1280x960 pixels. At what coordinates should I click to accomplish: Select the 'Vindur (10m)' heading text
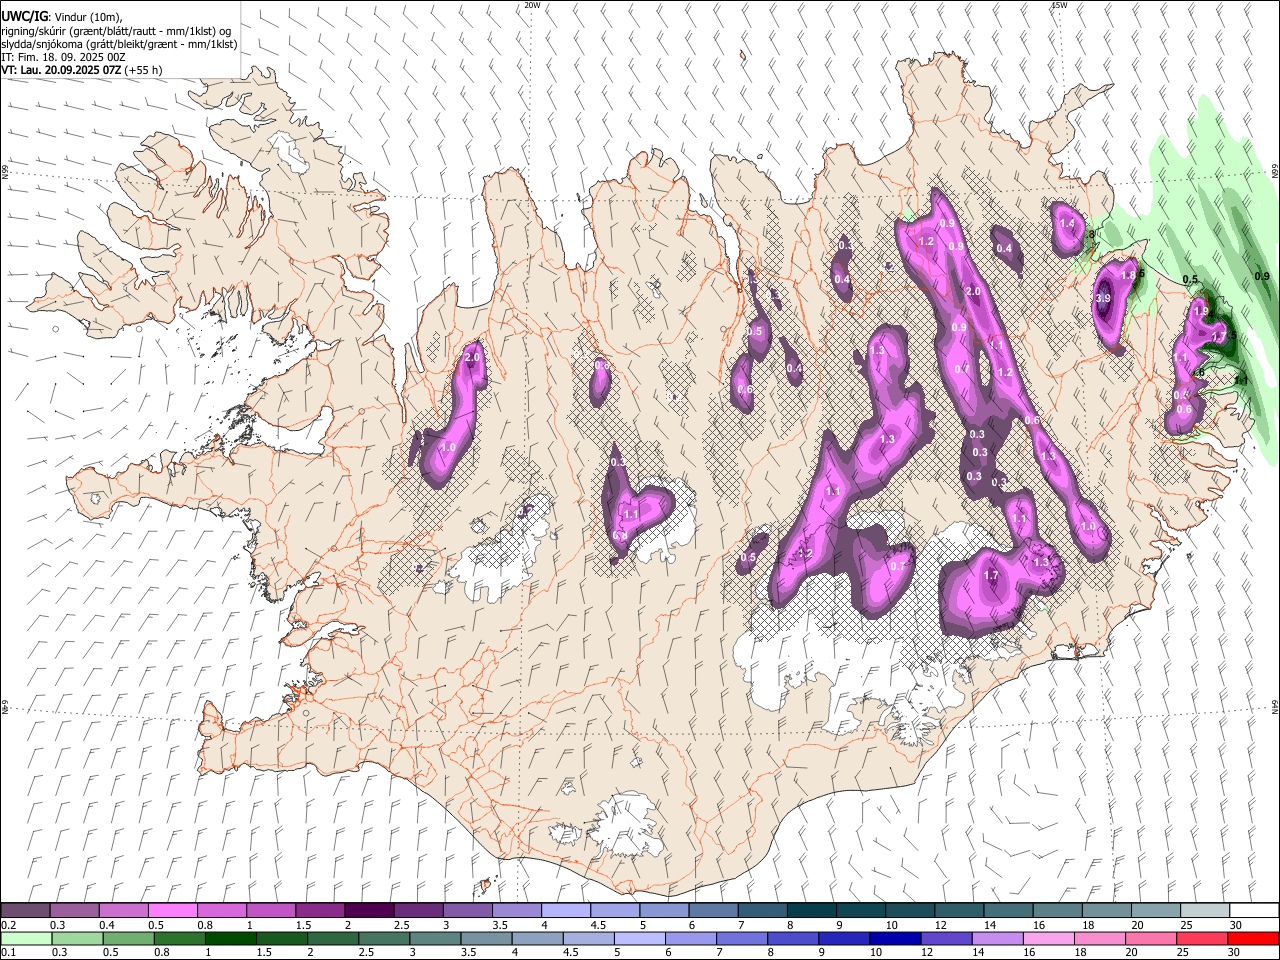87,17
